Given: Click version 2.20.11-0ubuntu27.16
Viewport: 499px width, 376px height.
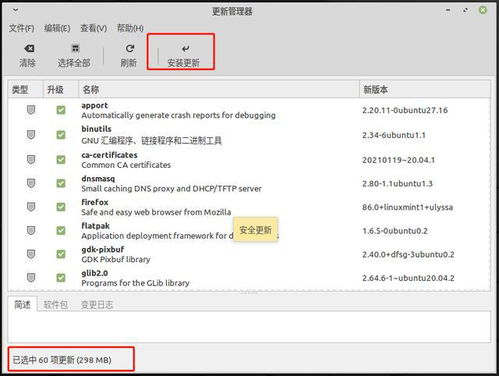Looking at the screenshot, I should 405,110.
